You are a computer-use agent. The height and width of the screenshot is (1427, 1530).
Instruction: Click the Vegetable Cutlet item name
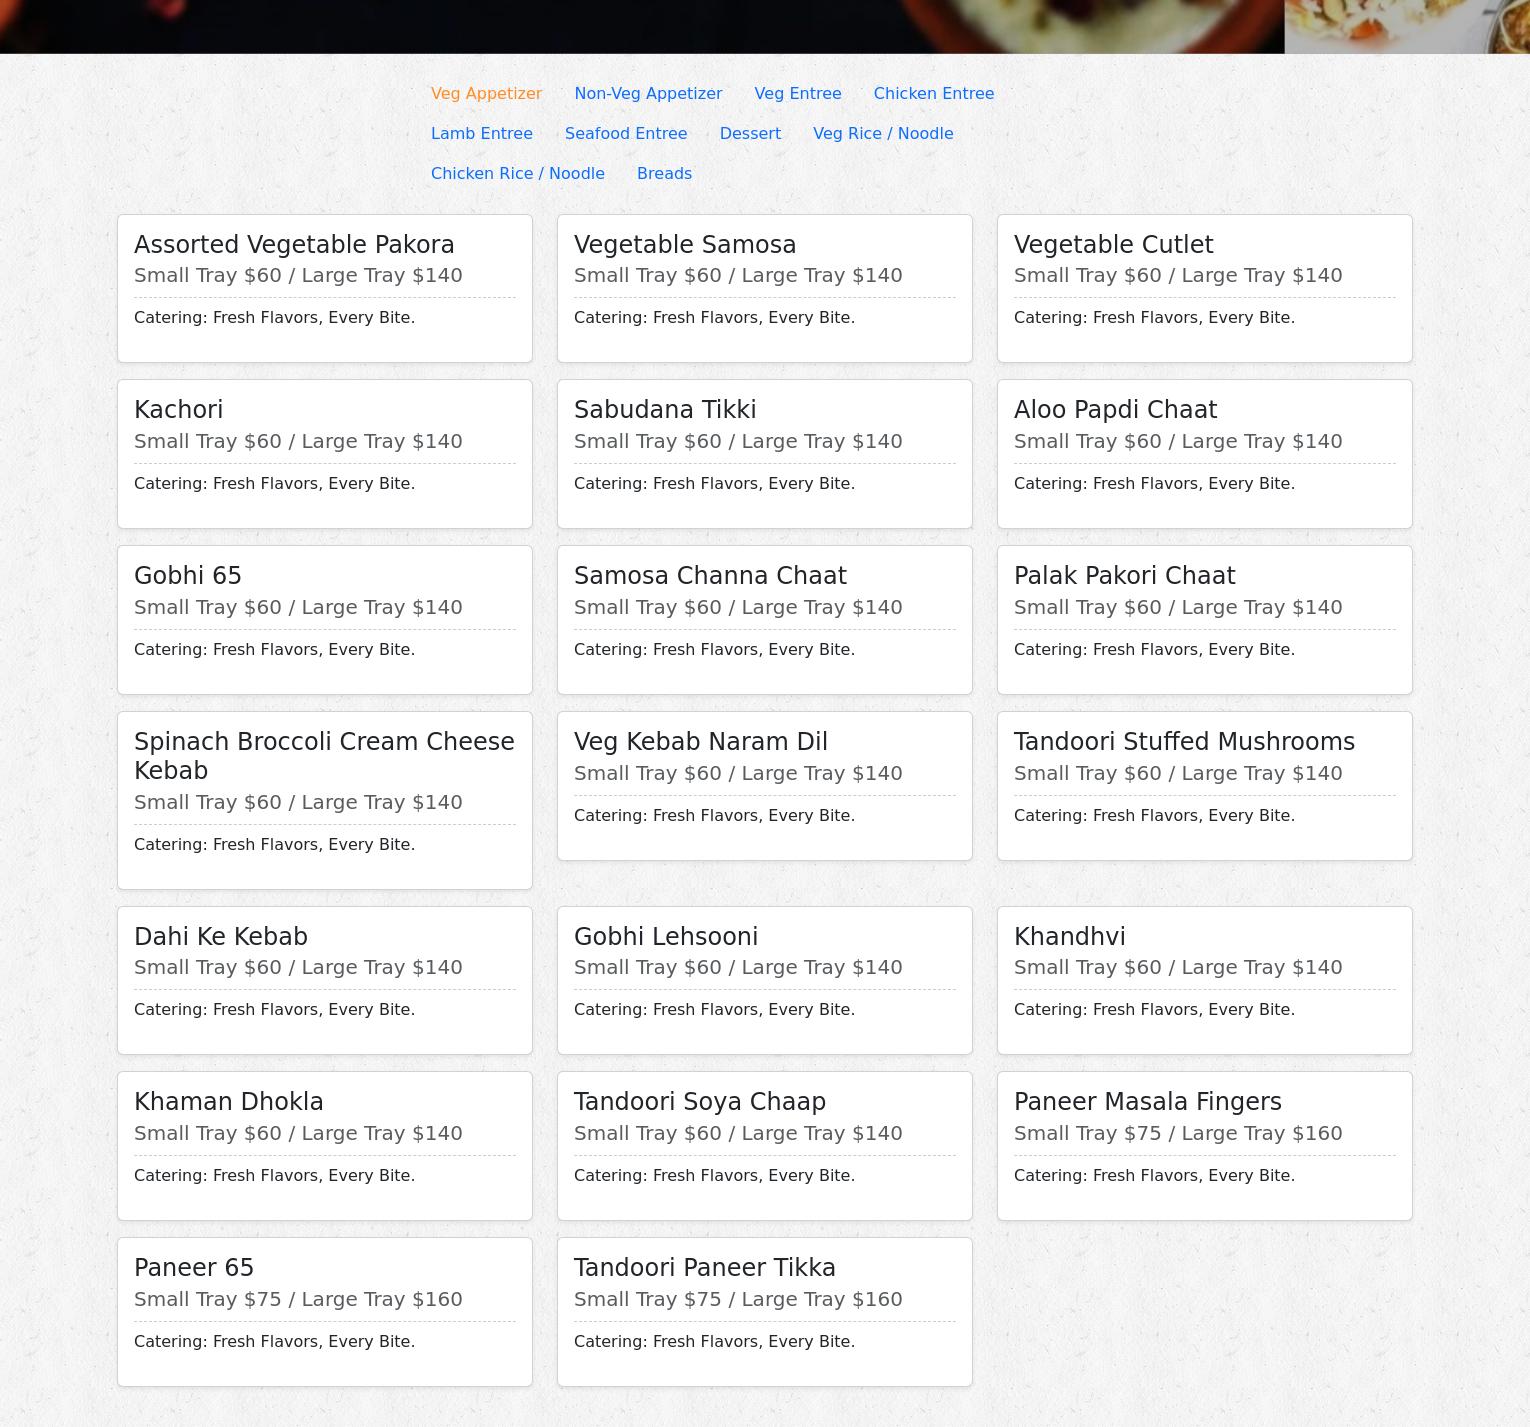pyautogui.click(x=1114, y=245)
